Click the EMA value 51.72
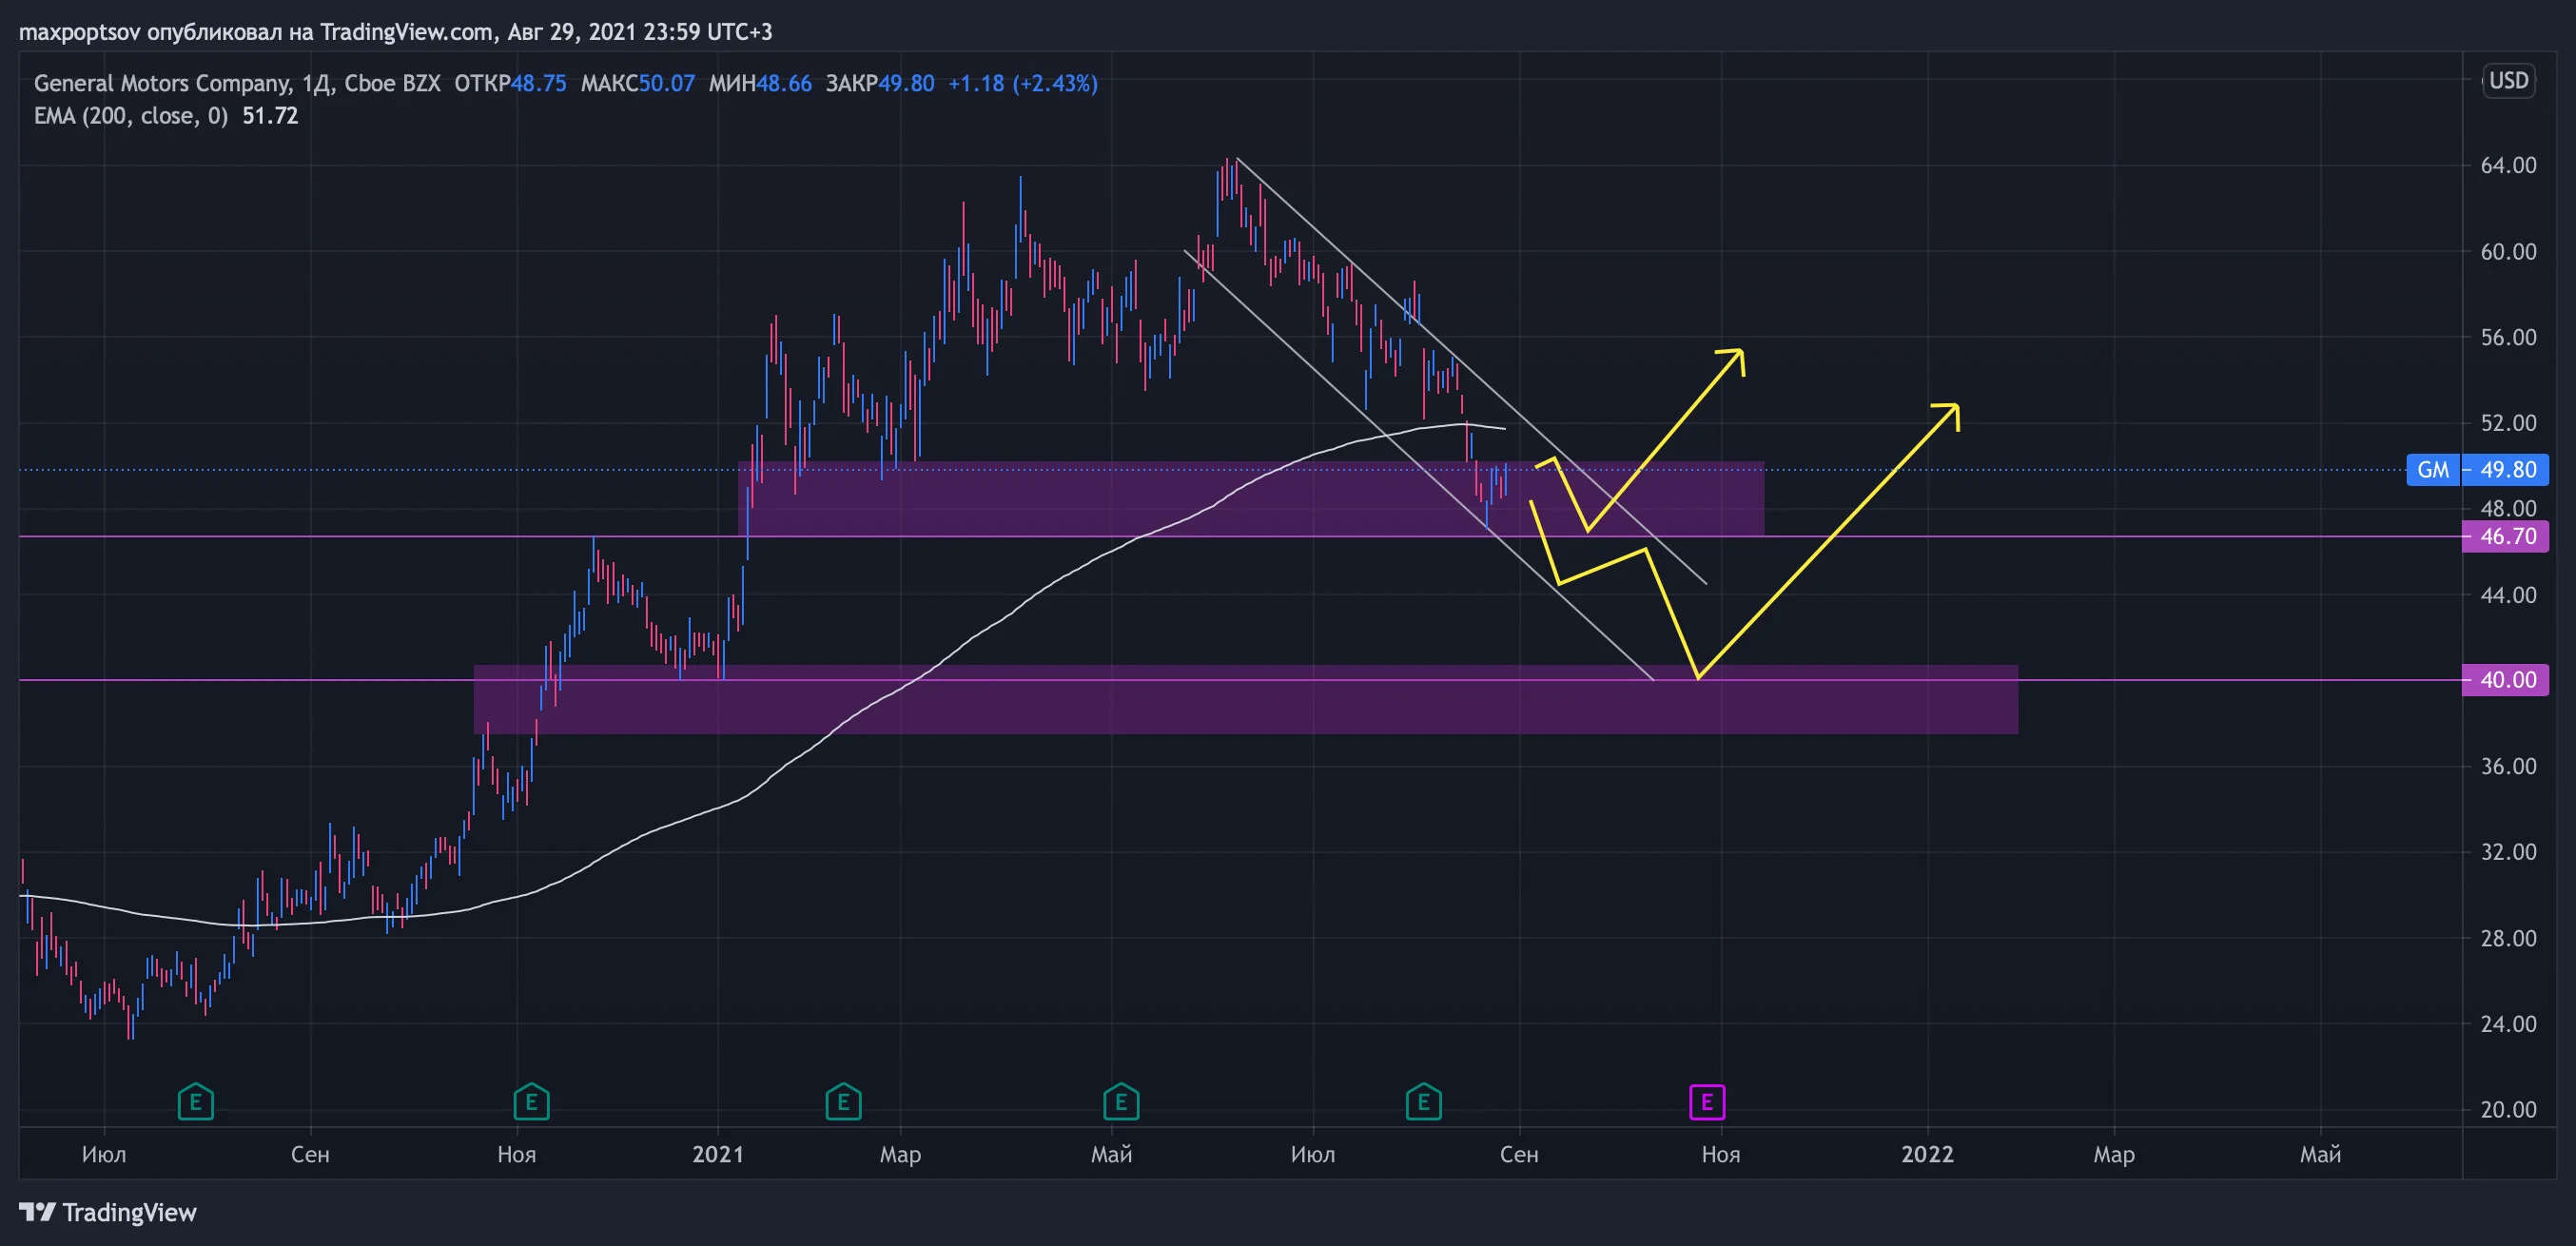 (x=270, y=116)
